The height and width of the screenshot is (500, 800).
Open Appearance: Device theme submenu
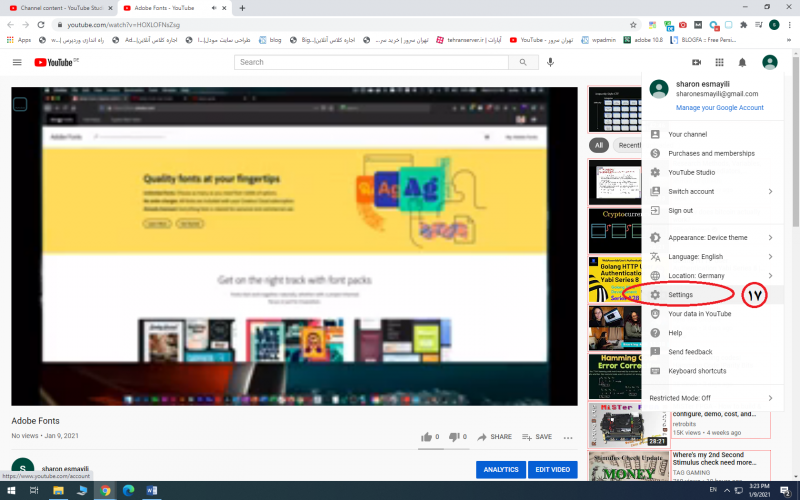712,238
